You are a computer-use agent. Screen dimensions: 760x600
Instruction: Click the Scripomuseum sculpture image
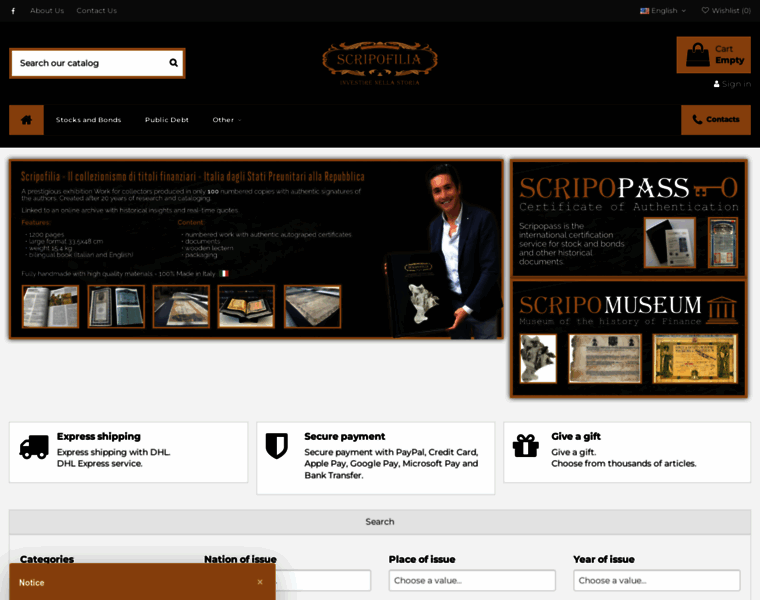(538, 359)
